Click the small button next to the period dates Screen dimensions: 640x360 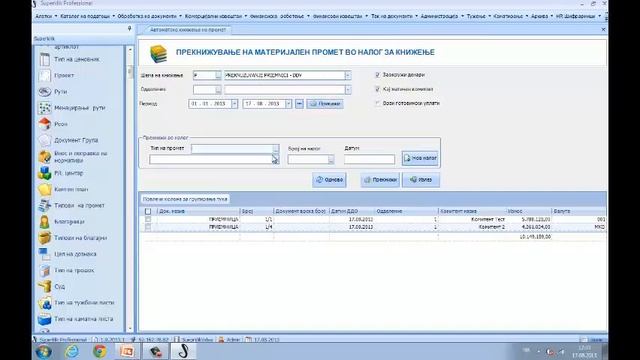click(x=299, y=104)
